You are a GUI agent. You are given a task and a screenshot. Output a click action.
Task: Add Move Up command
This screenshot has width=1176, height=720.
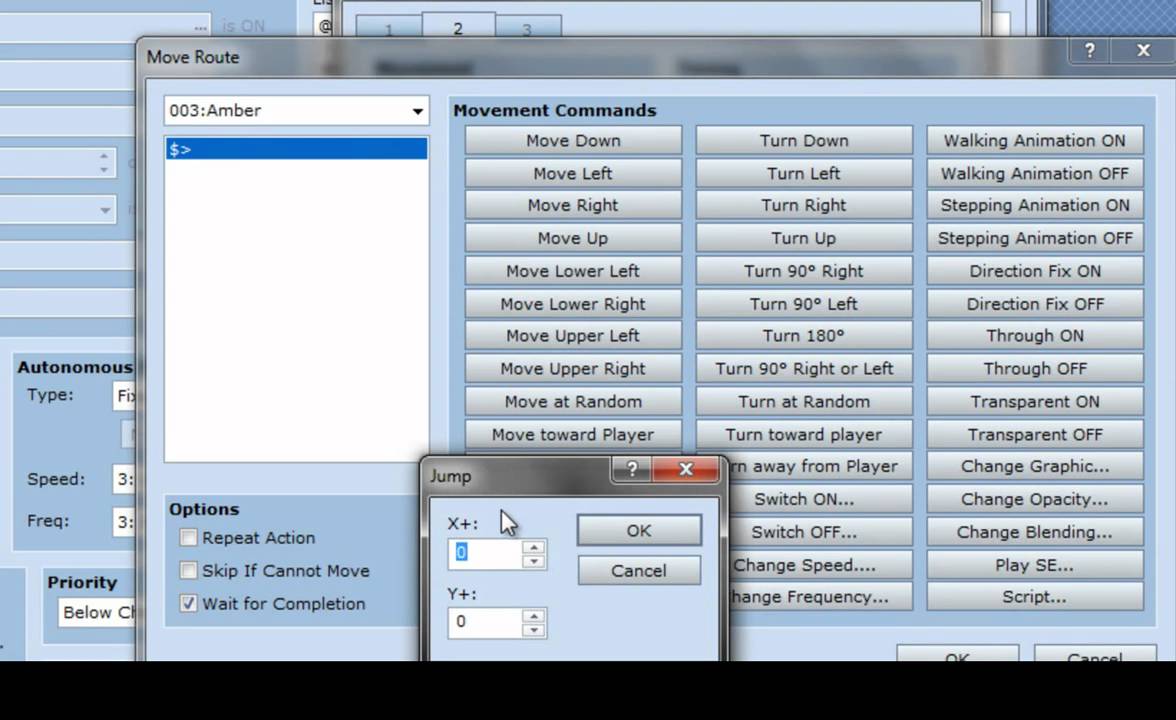pyautogui.click(x=573, y=238)
